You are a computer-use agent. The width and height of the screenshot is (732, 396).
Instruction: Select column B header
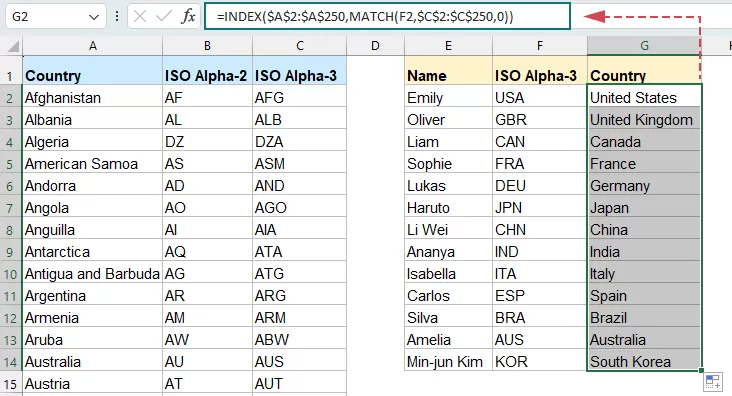(x=207, y=46)
